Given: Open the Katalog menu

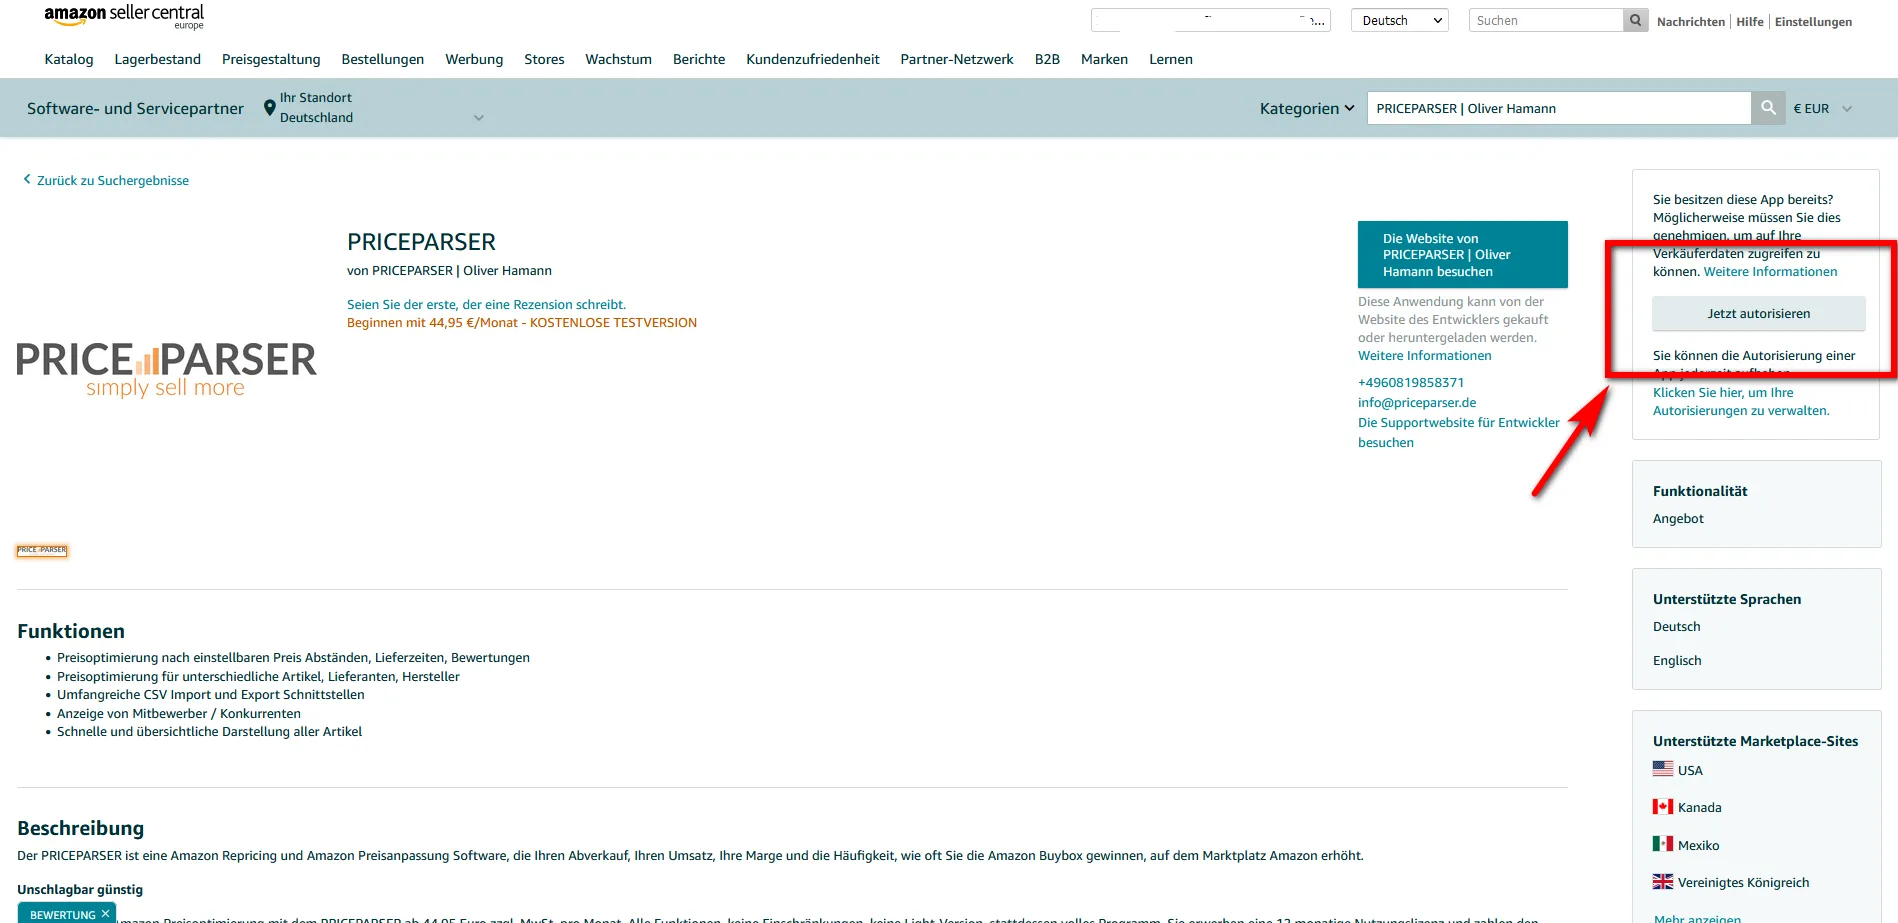Looking at the screenshot, I should [69, 59].
